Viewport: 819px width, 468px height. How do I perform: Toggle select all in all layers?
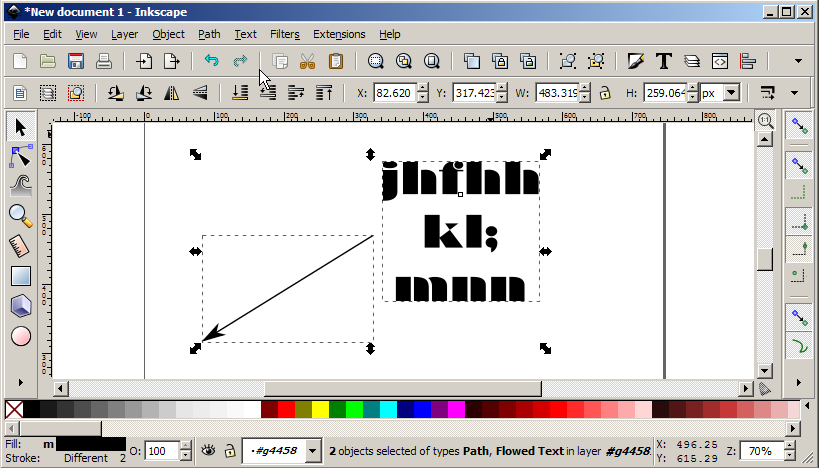pyautogui.click(x=48, y=93)
